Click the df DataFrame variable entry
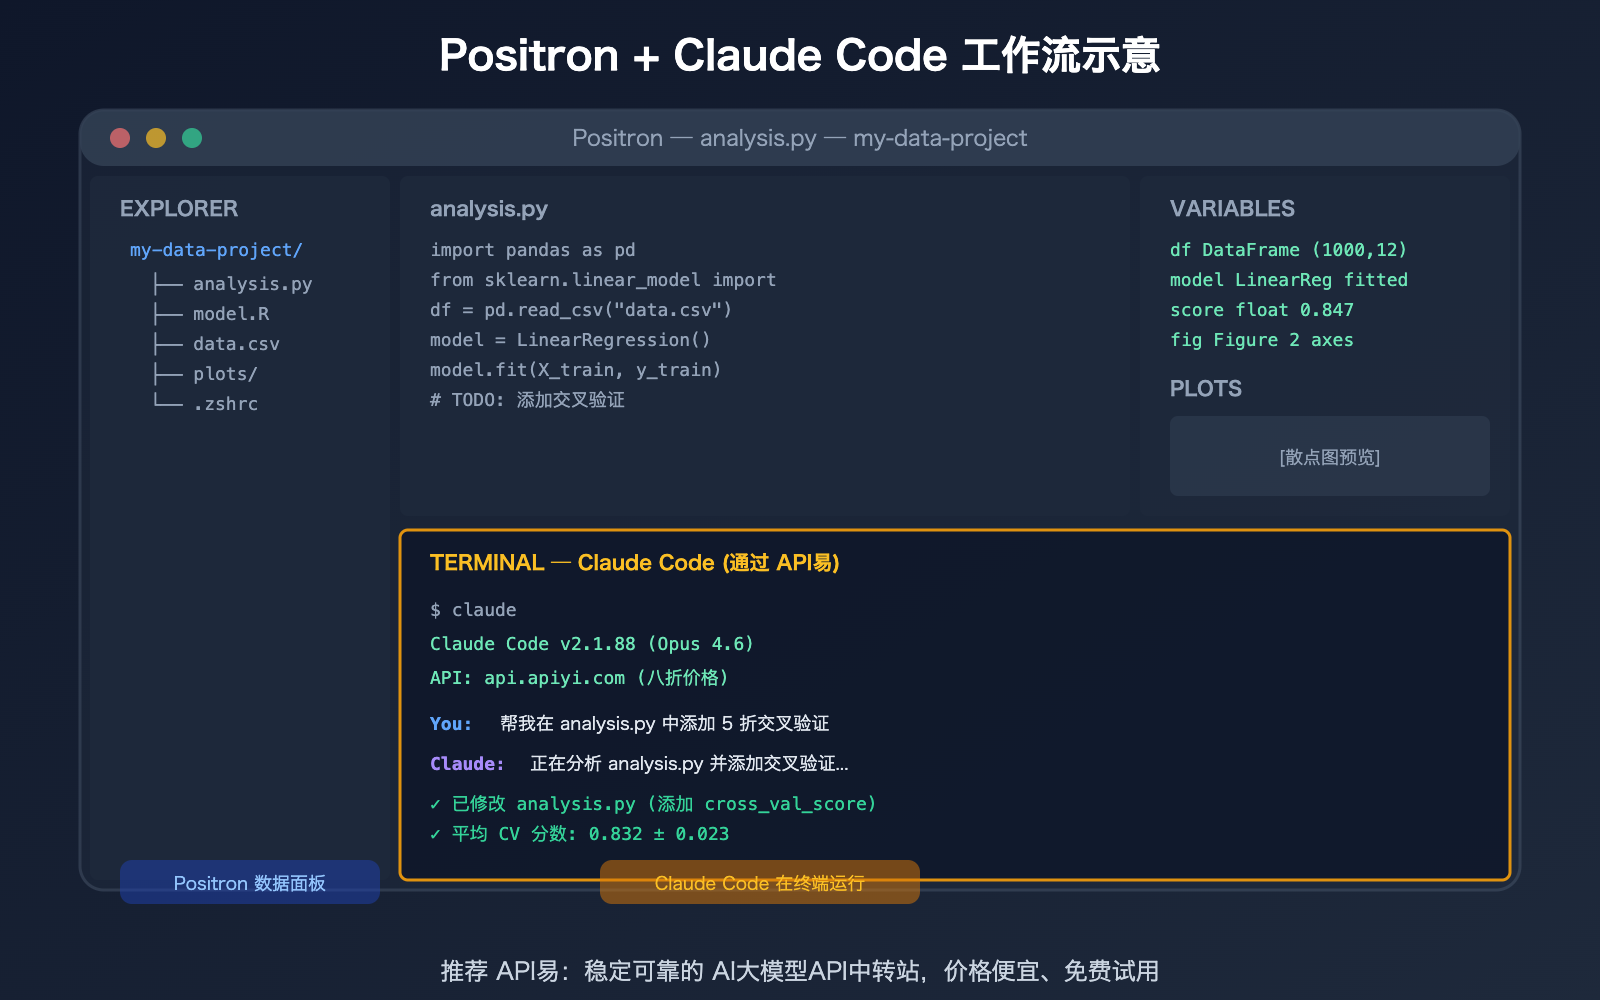 tap(1288, 249)
